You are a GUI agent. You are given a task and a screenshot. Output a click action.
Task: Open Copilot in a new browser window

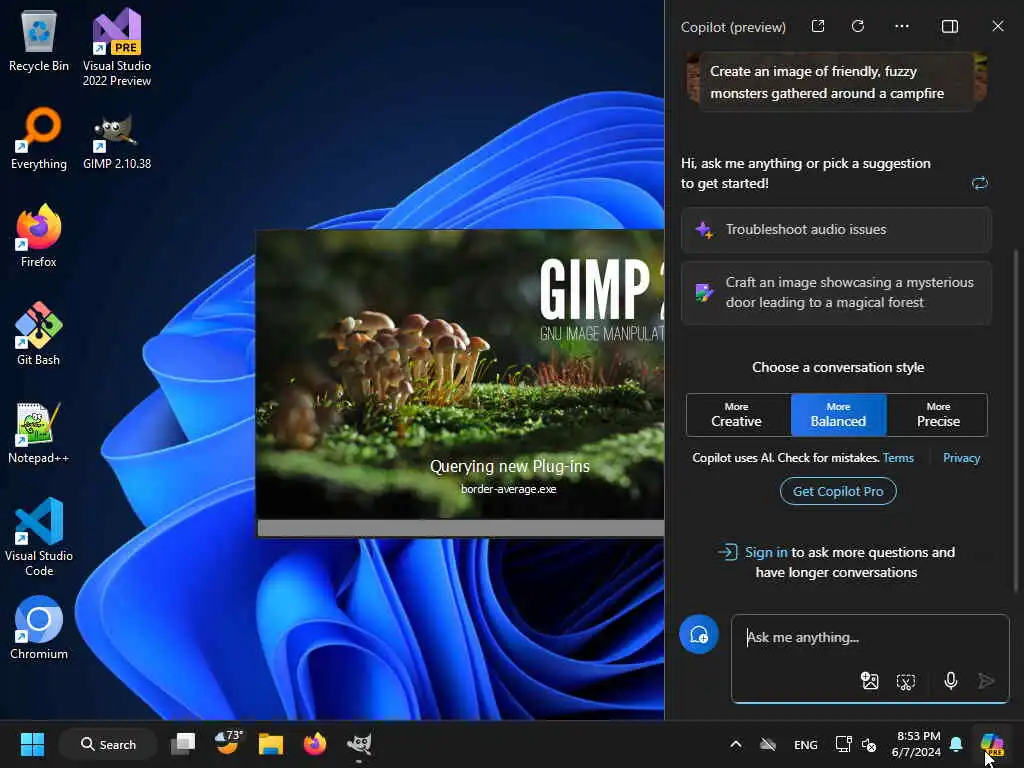pos(818,26)
